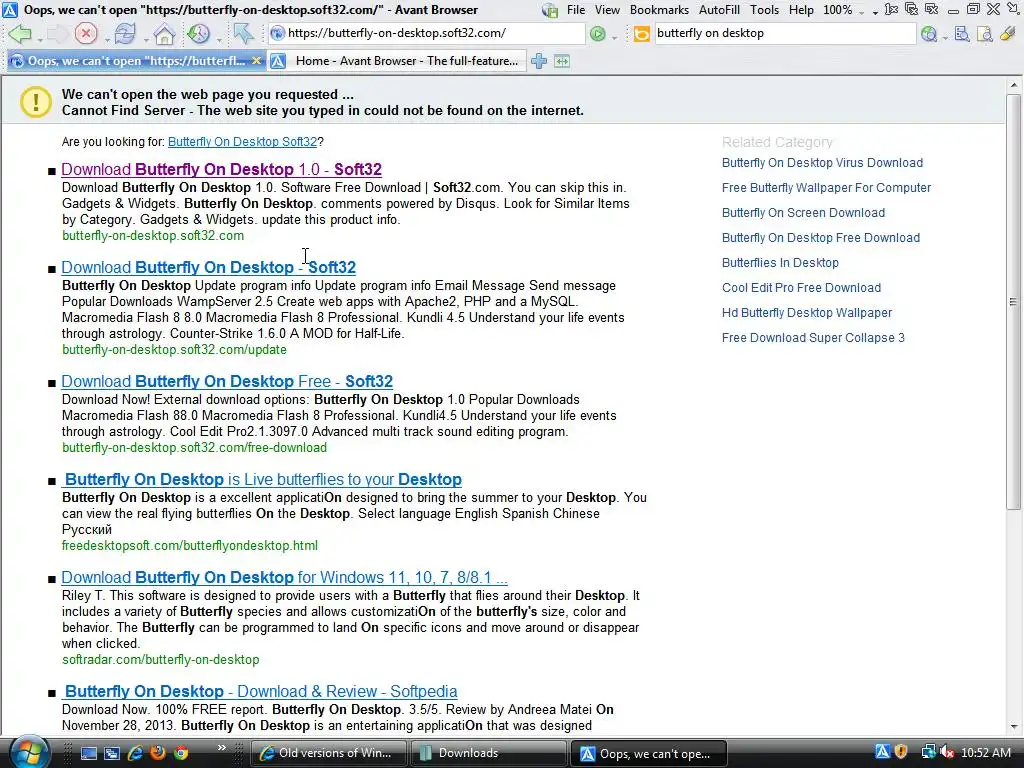Click the network tray icon
Image resolution: width=1024 pixels, height=768 pixels.
click(x=928, y=752)
